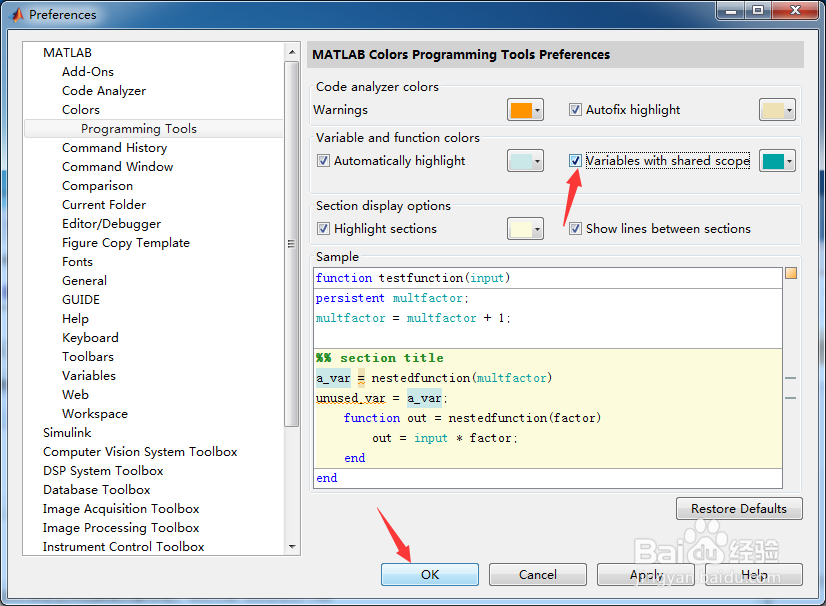Open Workspace preferences
Screen dimensions: 826x606
[95, 414]
